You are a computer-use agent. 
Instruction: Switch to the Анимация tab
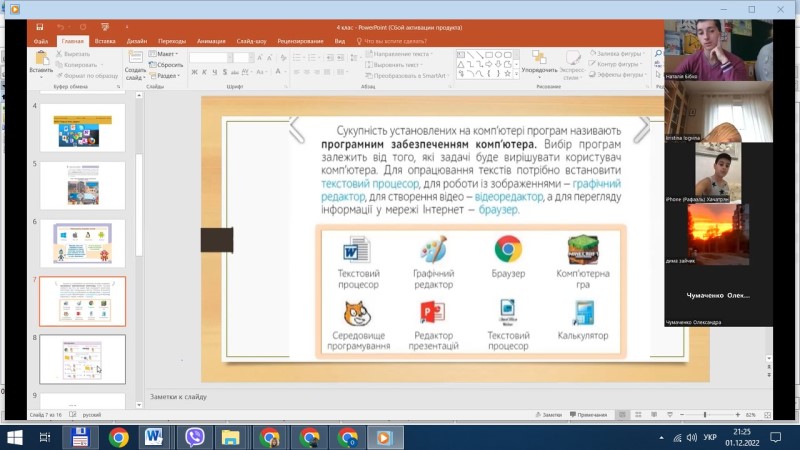pyautogui.click(x=211, y=41)
